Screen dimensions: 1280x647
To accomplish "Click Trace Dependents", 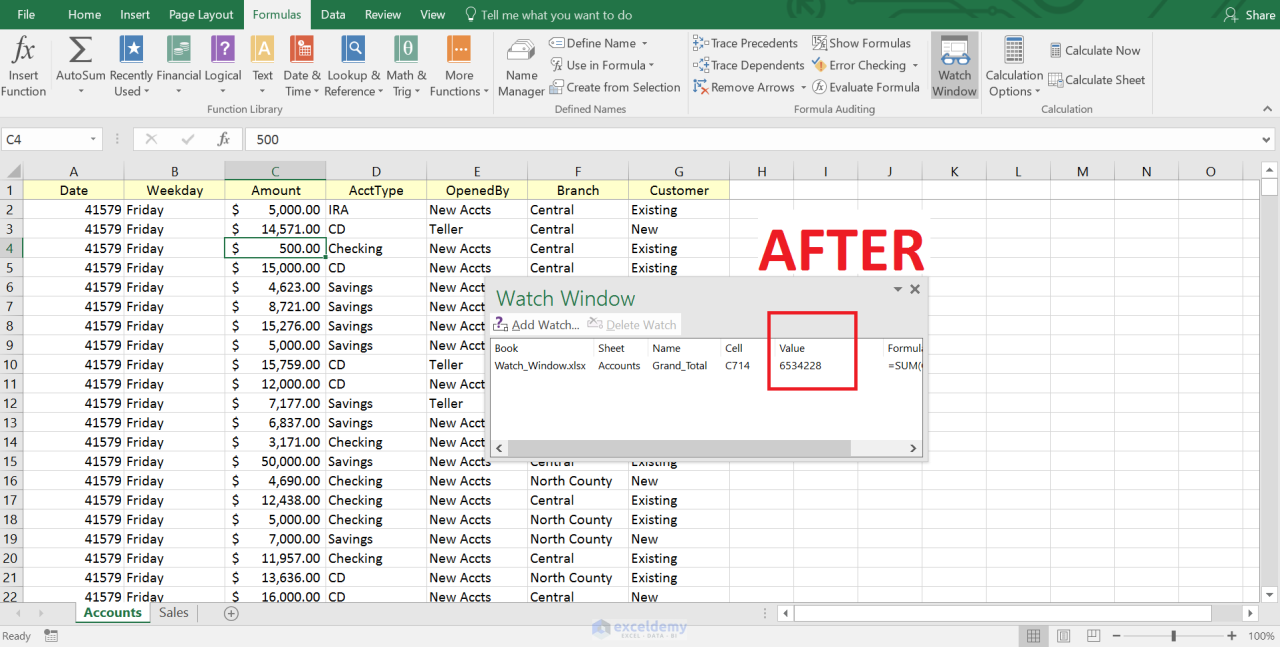I will pyautogui.click(x=749, y=65).
